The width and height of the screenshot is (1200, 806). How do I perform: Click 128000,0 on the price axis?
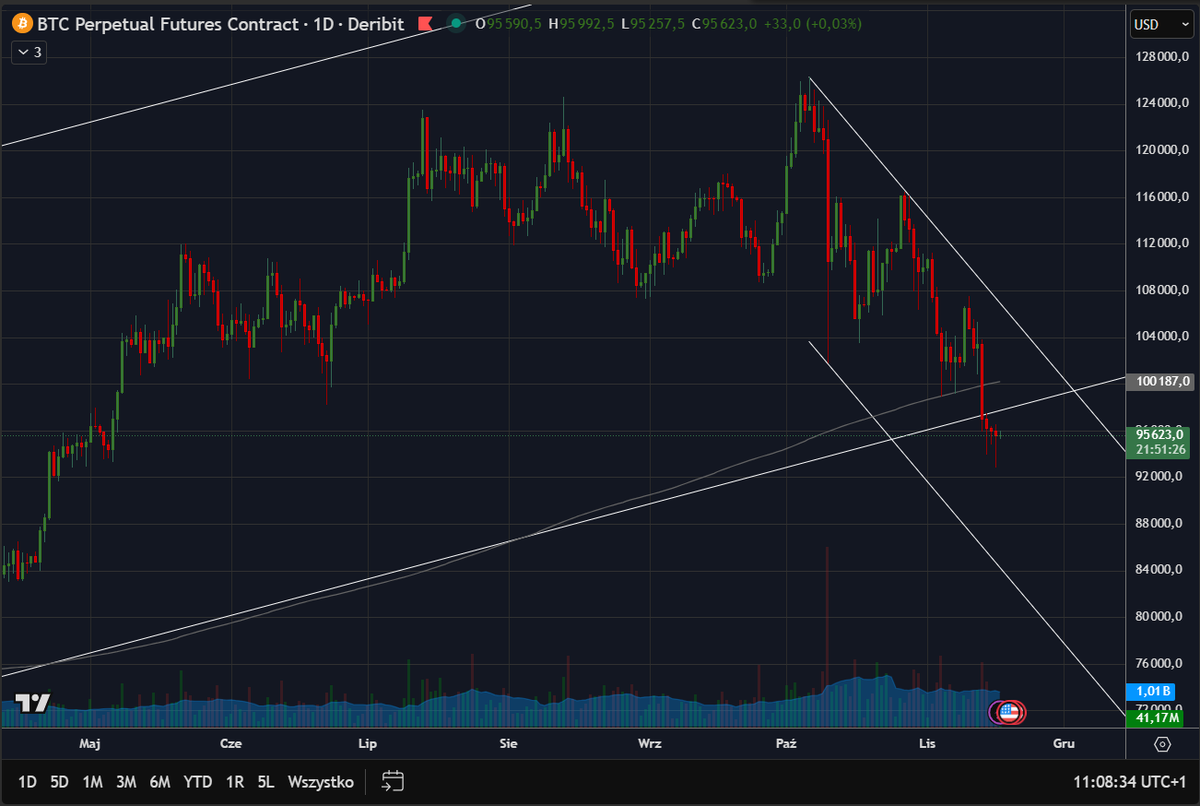tap(1160, 57)
